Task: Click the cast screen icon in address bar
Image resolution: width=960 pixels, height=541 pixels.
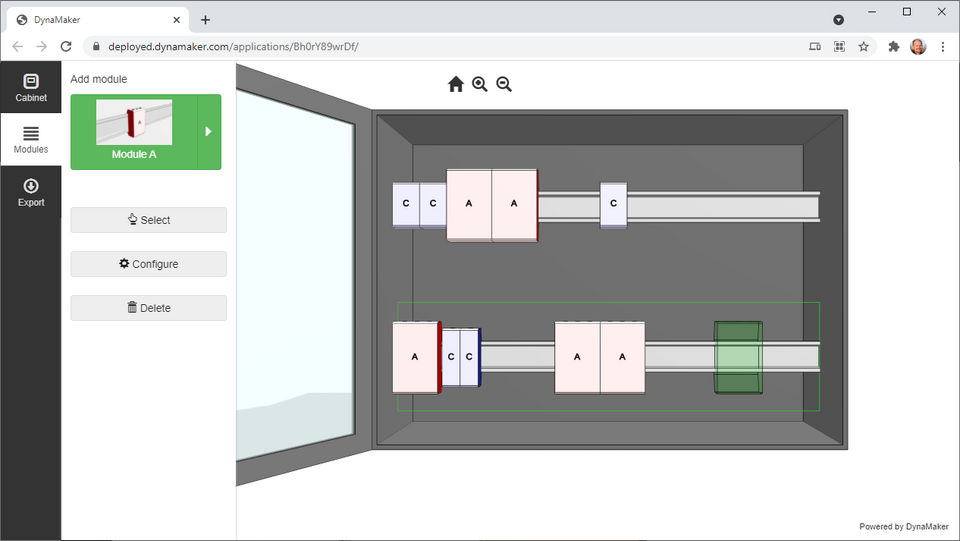Action: [x=815, y=47]
